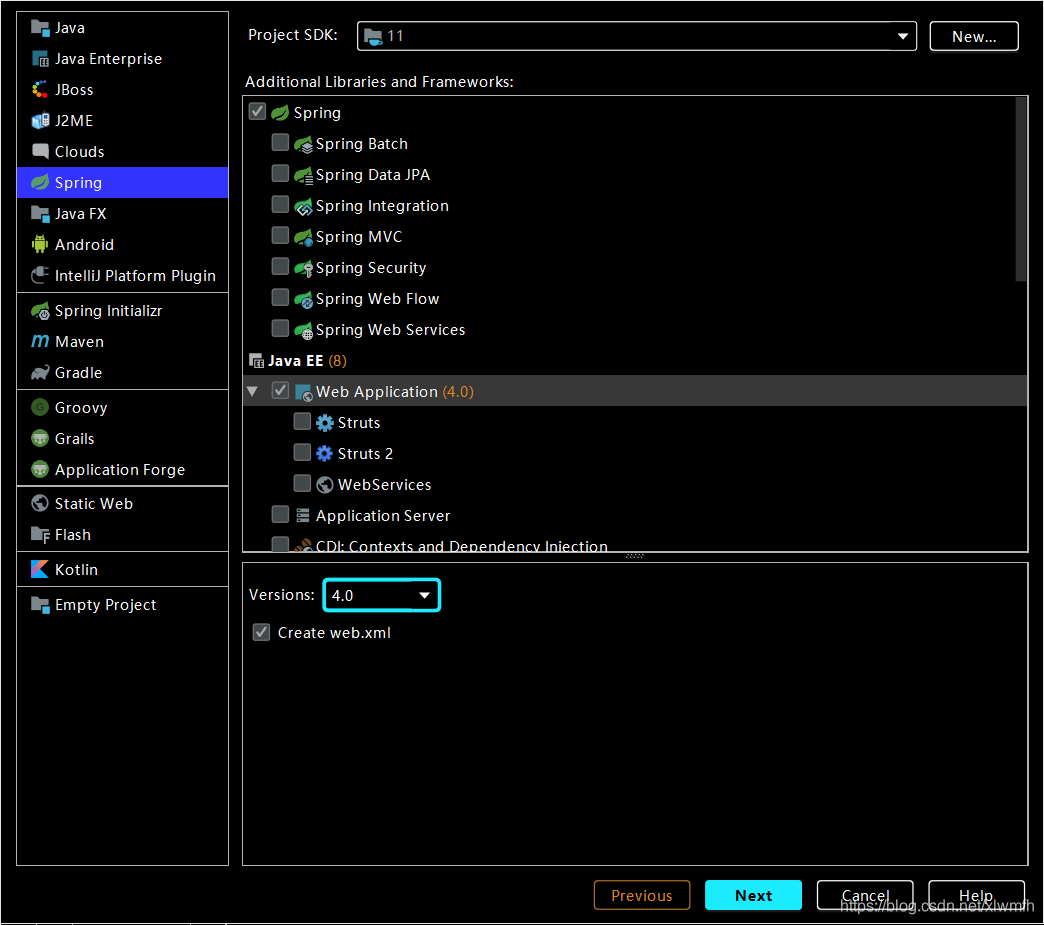Check the Application Server checkbox
Viewport: 1044px width, 925px height.
(x=280, y=514)
